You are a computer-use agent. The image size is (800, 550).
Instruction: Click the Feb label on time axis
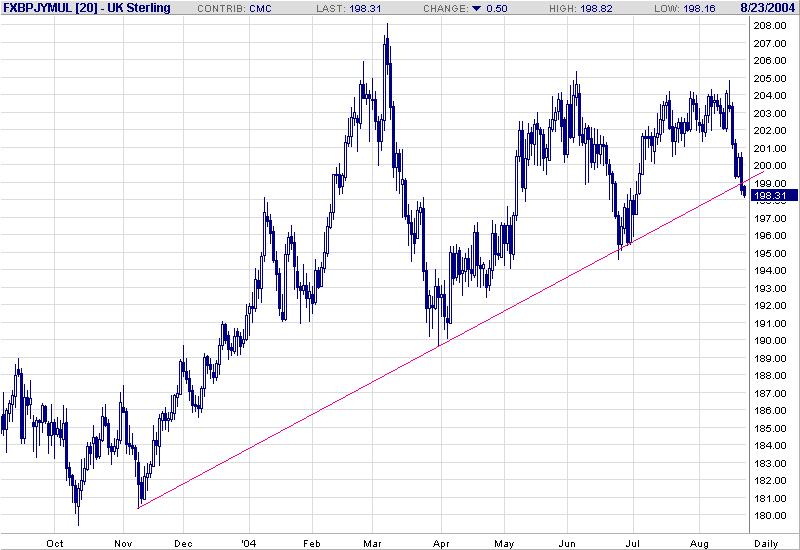(x=312, y=543)
